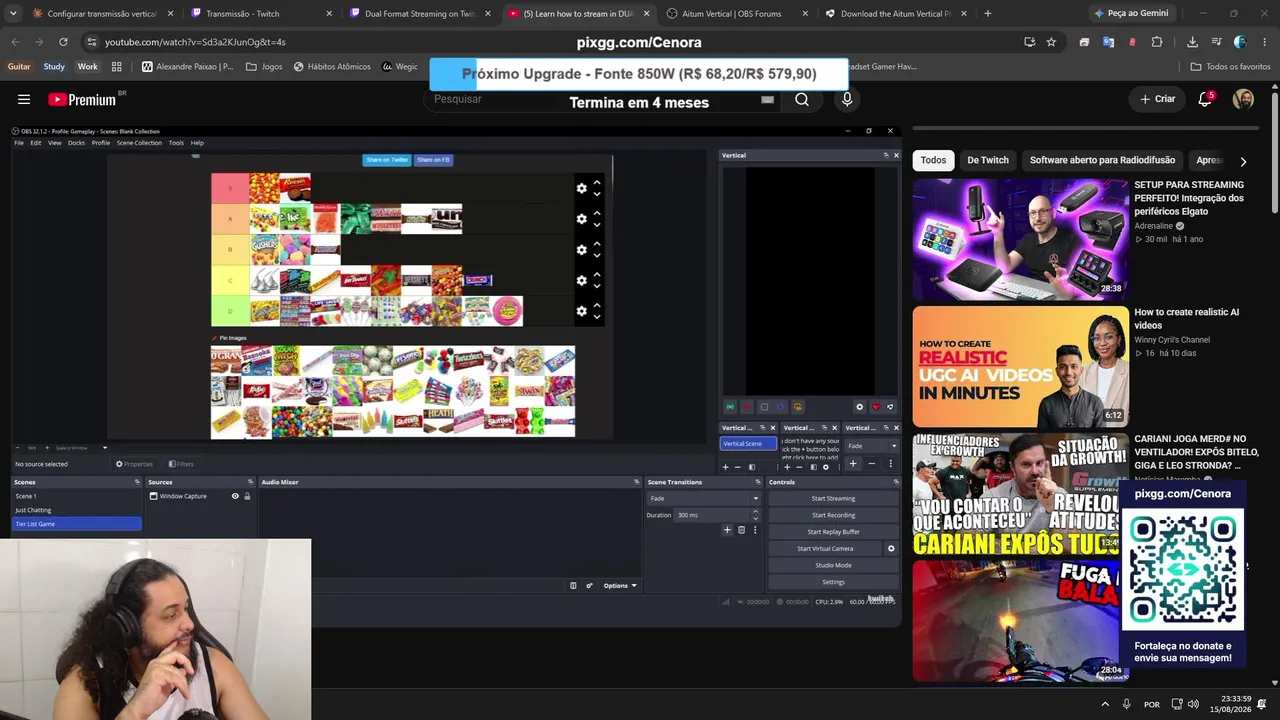The width and height of the screenshot is (1280, 720).
Task: Open the virtual camera settings gear
Action: tap(891, 548)
